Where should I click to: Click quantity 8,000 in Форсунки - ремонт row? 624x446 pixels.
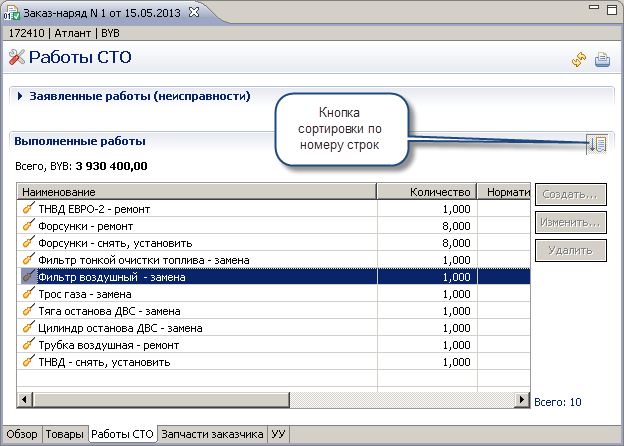[x=456, y=226]
